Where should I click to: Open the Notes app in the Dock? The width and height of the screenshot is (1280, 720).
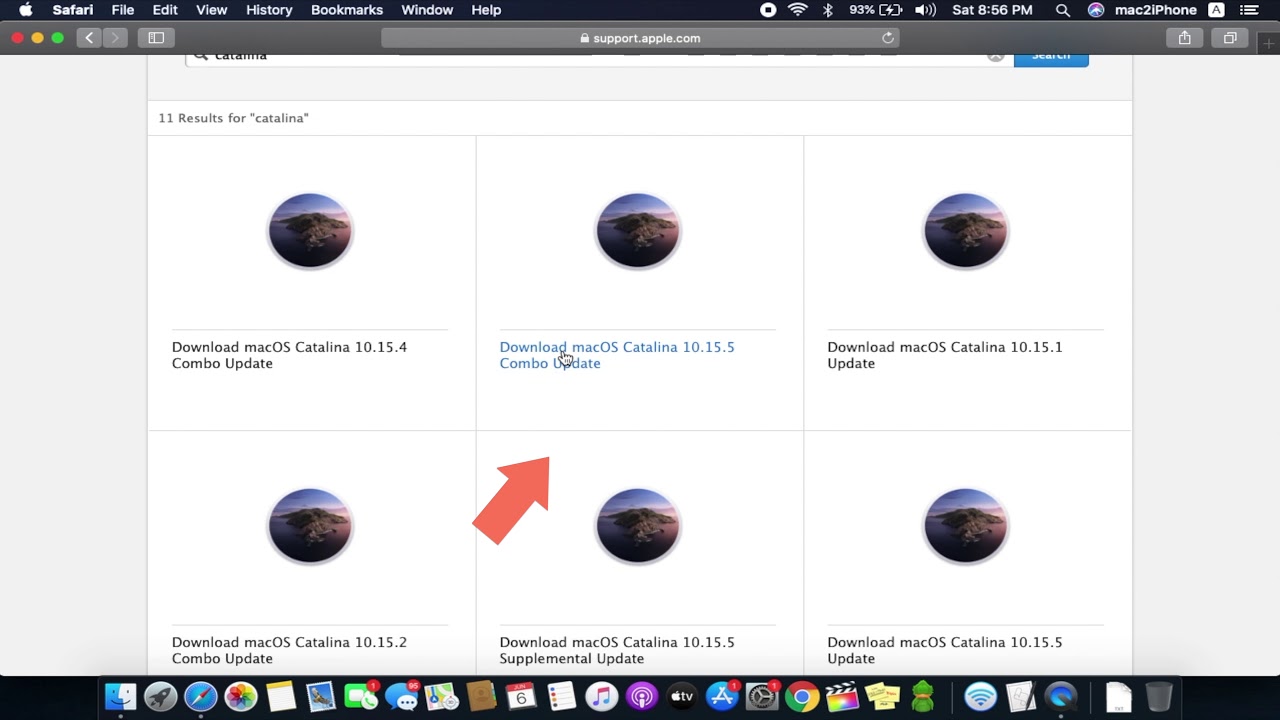(x=281, y=696)
